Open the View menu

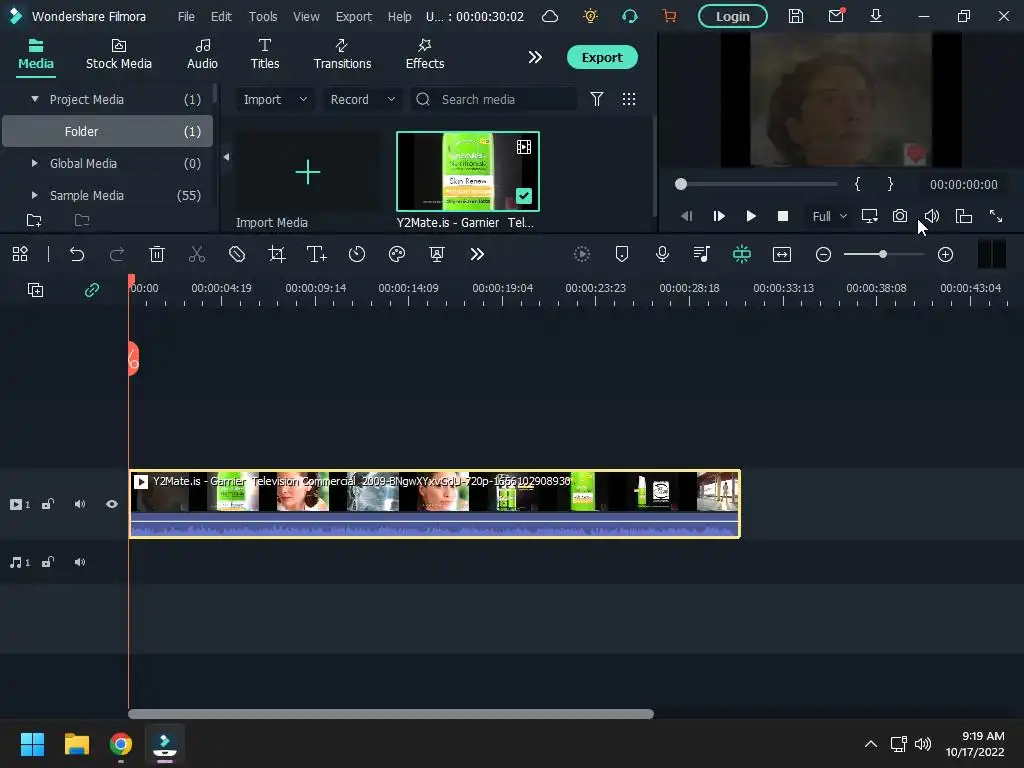tap(306, 16)
